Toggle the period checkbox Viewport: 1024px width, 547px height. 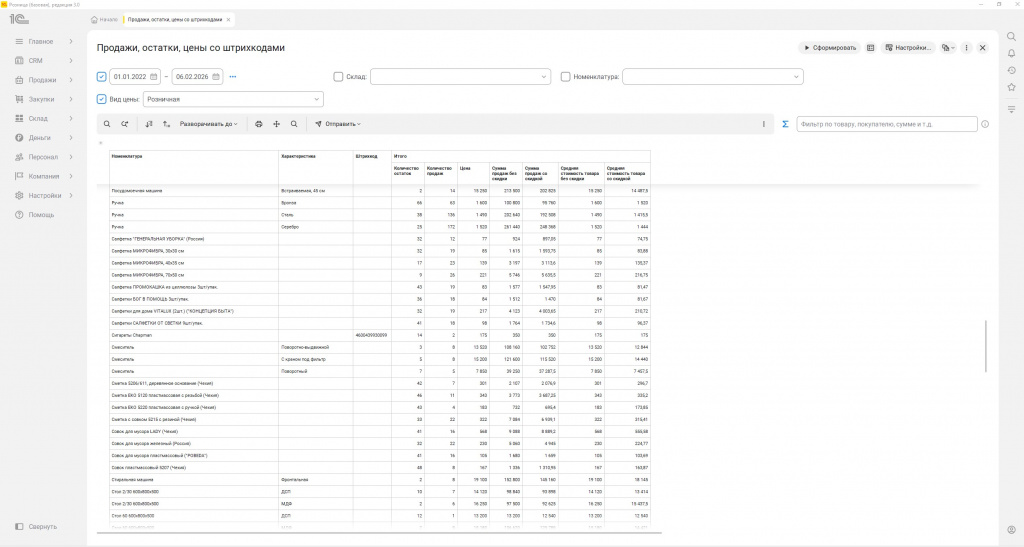pos(101,77)
